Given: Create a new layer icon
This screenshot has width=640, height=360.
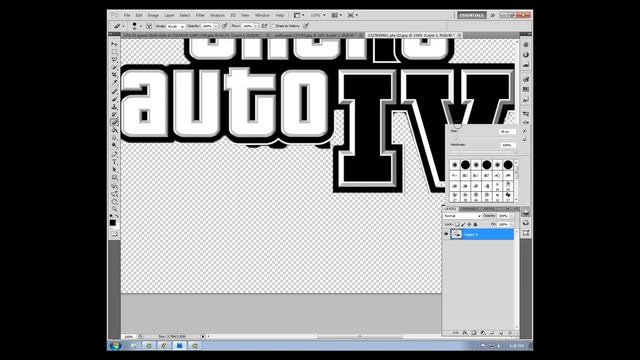Looking at the screenshot, I should coord(501,333).
